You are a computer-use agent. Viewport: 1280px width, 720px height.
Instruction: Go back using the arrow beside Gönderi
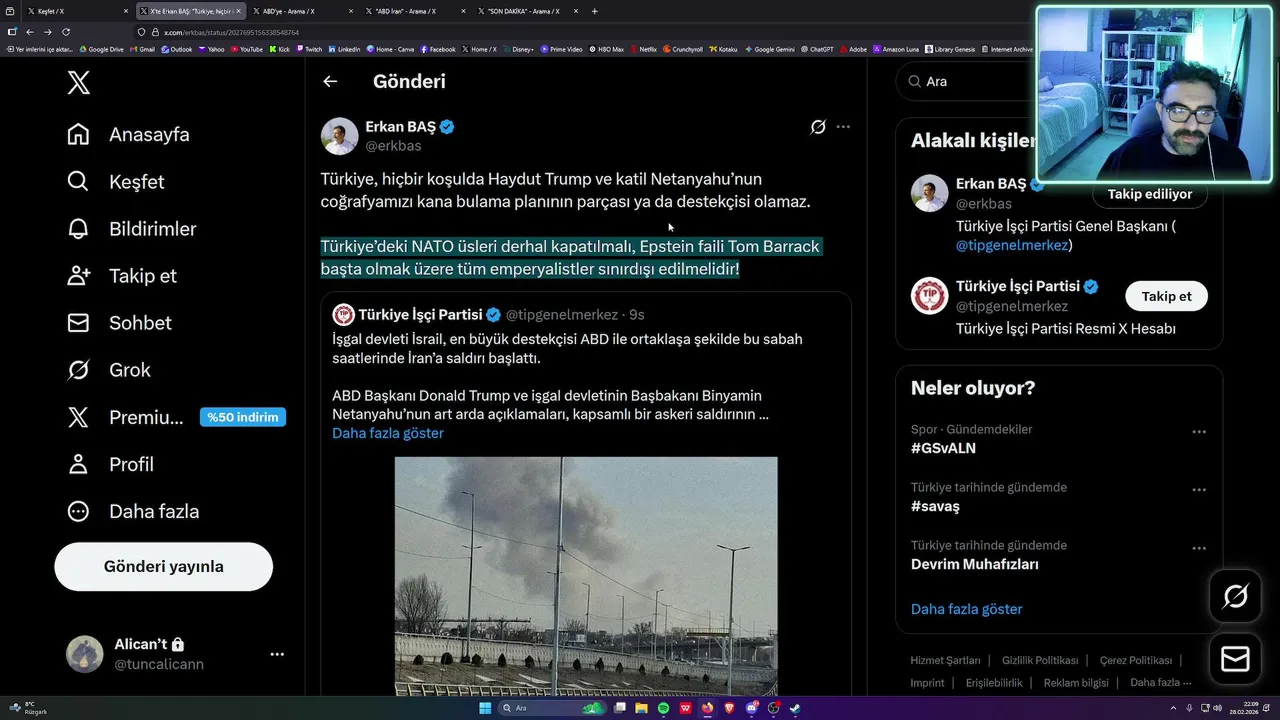point(330,82)
